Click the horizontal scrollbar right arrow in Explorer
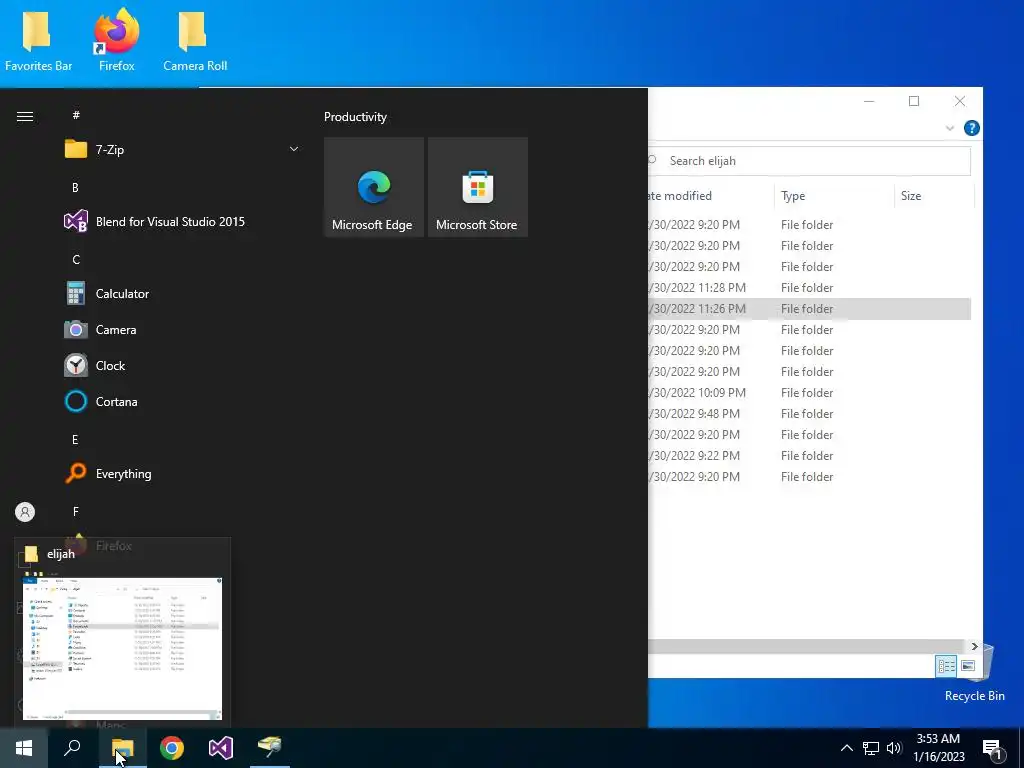This screenshot has width=1024, height=768. [974, 647]
